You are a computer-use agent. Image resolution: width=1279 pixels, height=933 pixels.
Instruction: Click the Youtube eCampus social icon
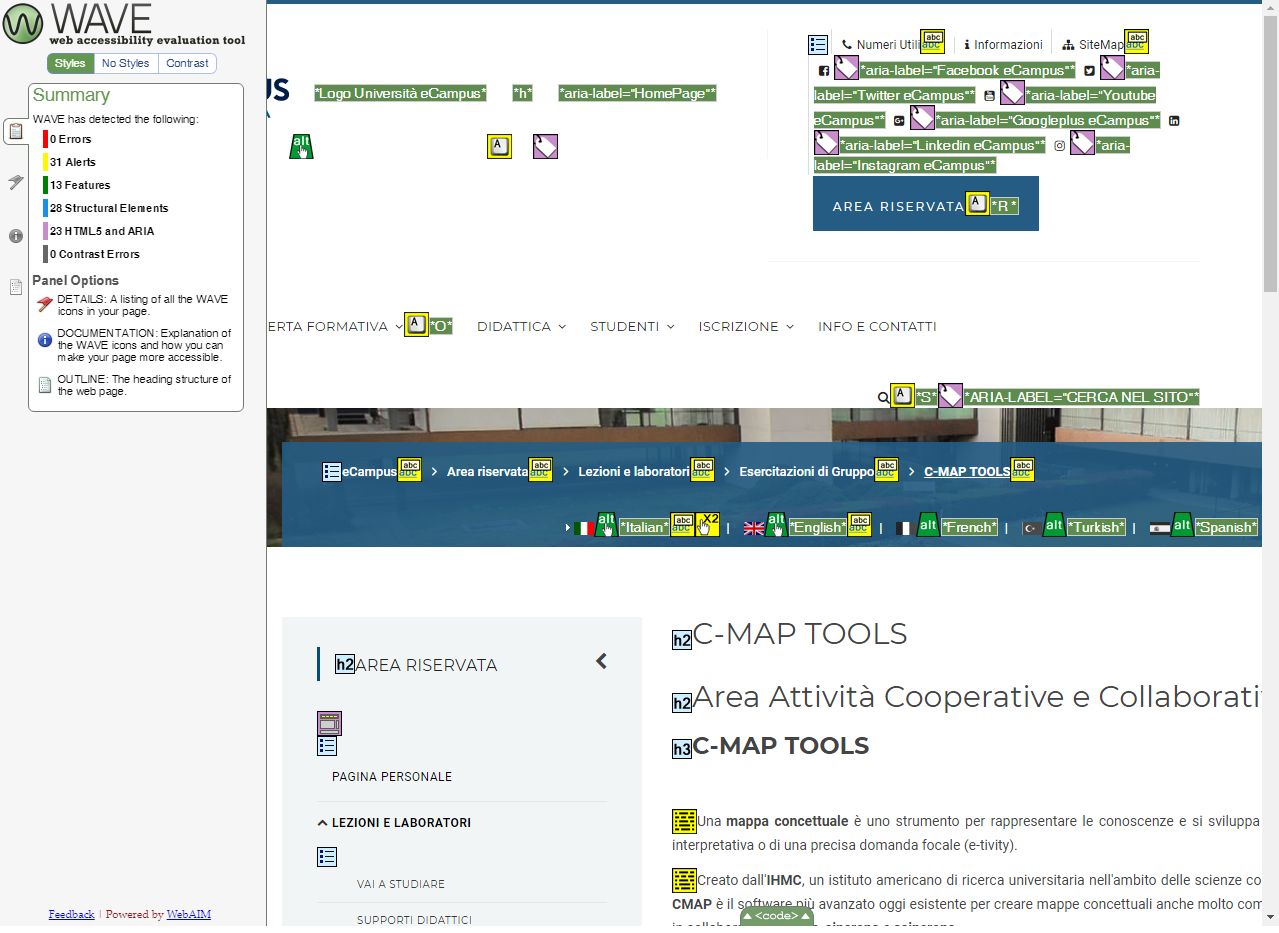pos(990,96)
